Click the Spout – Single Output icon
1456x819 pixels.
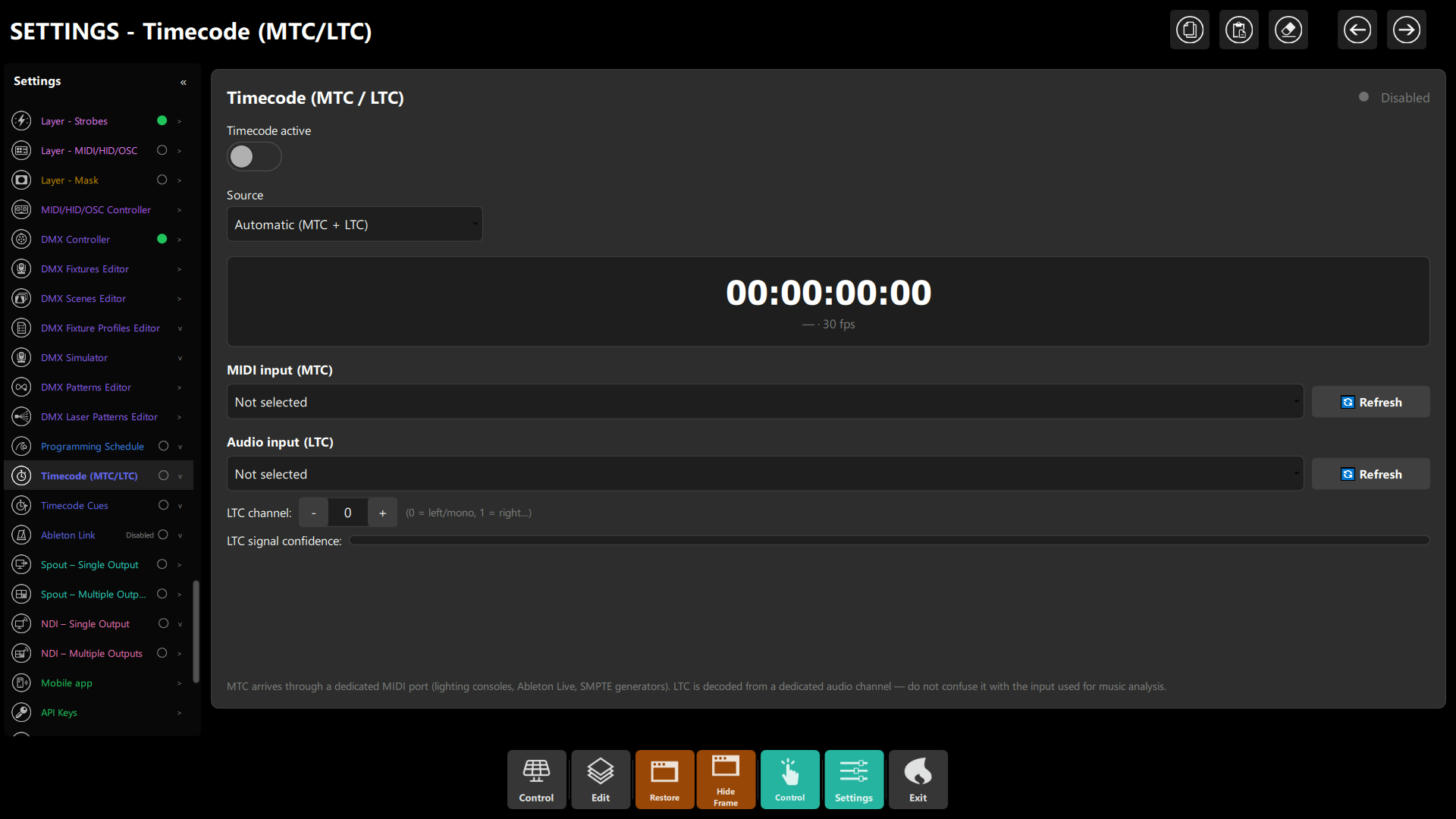(x=21, y=565)
